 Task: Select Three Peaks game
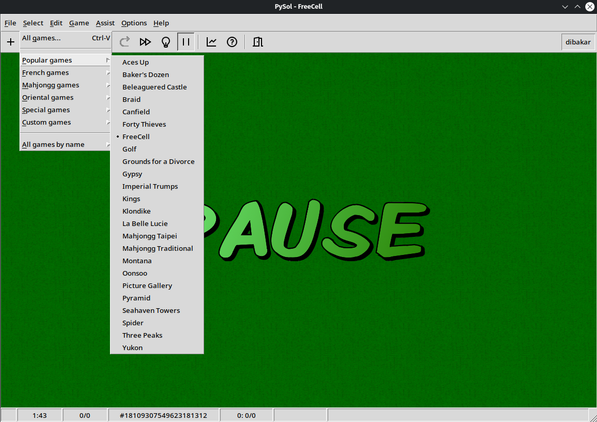pyautogui.click(x=157, y=336)
